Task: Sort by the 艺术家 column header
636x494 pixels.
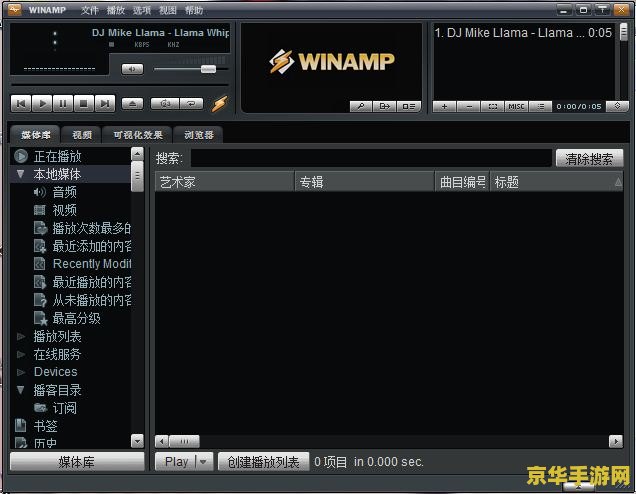Action: tap(224, 182)
